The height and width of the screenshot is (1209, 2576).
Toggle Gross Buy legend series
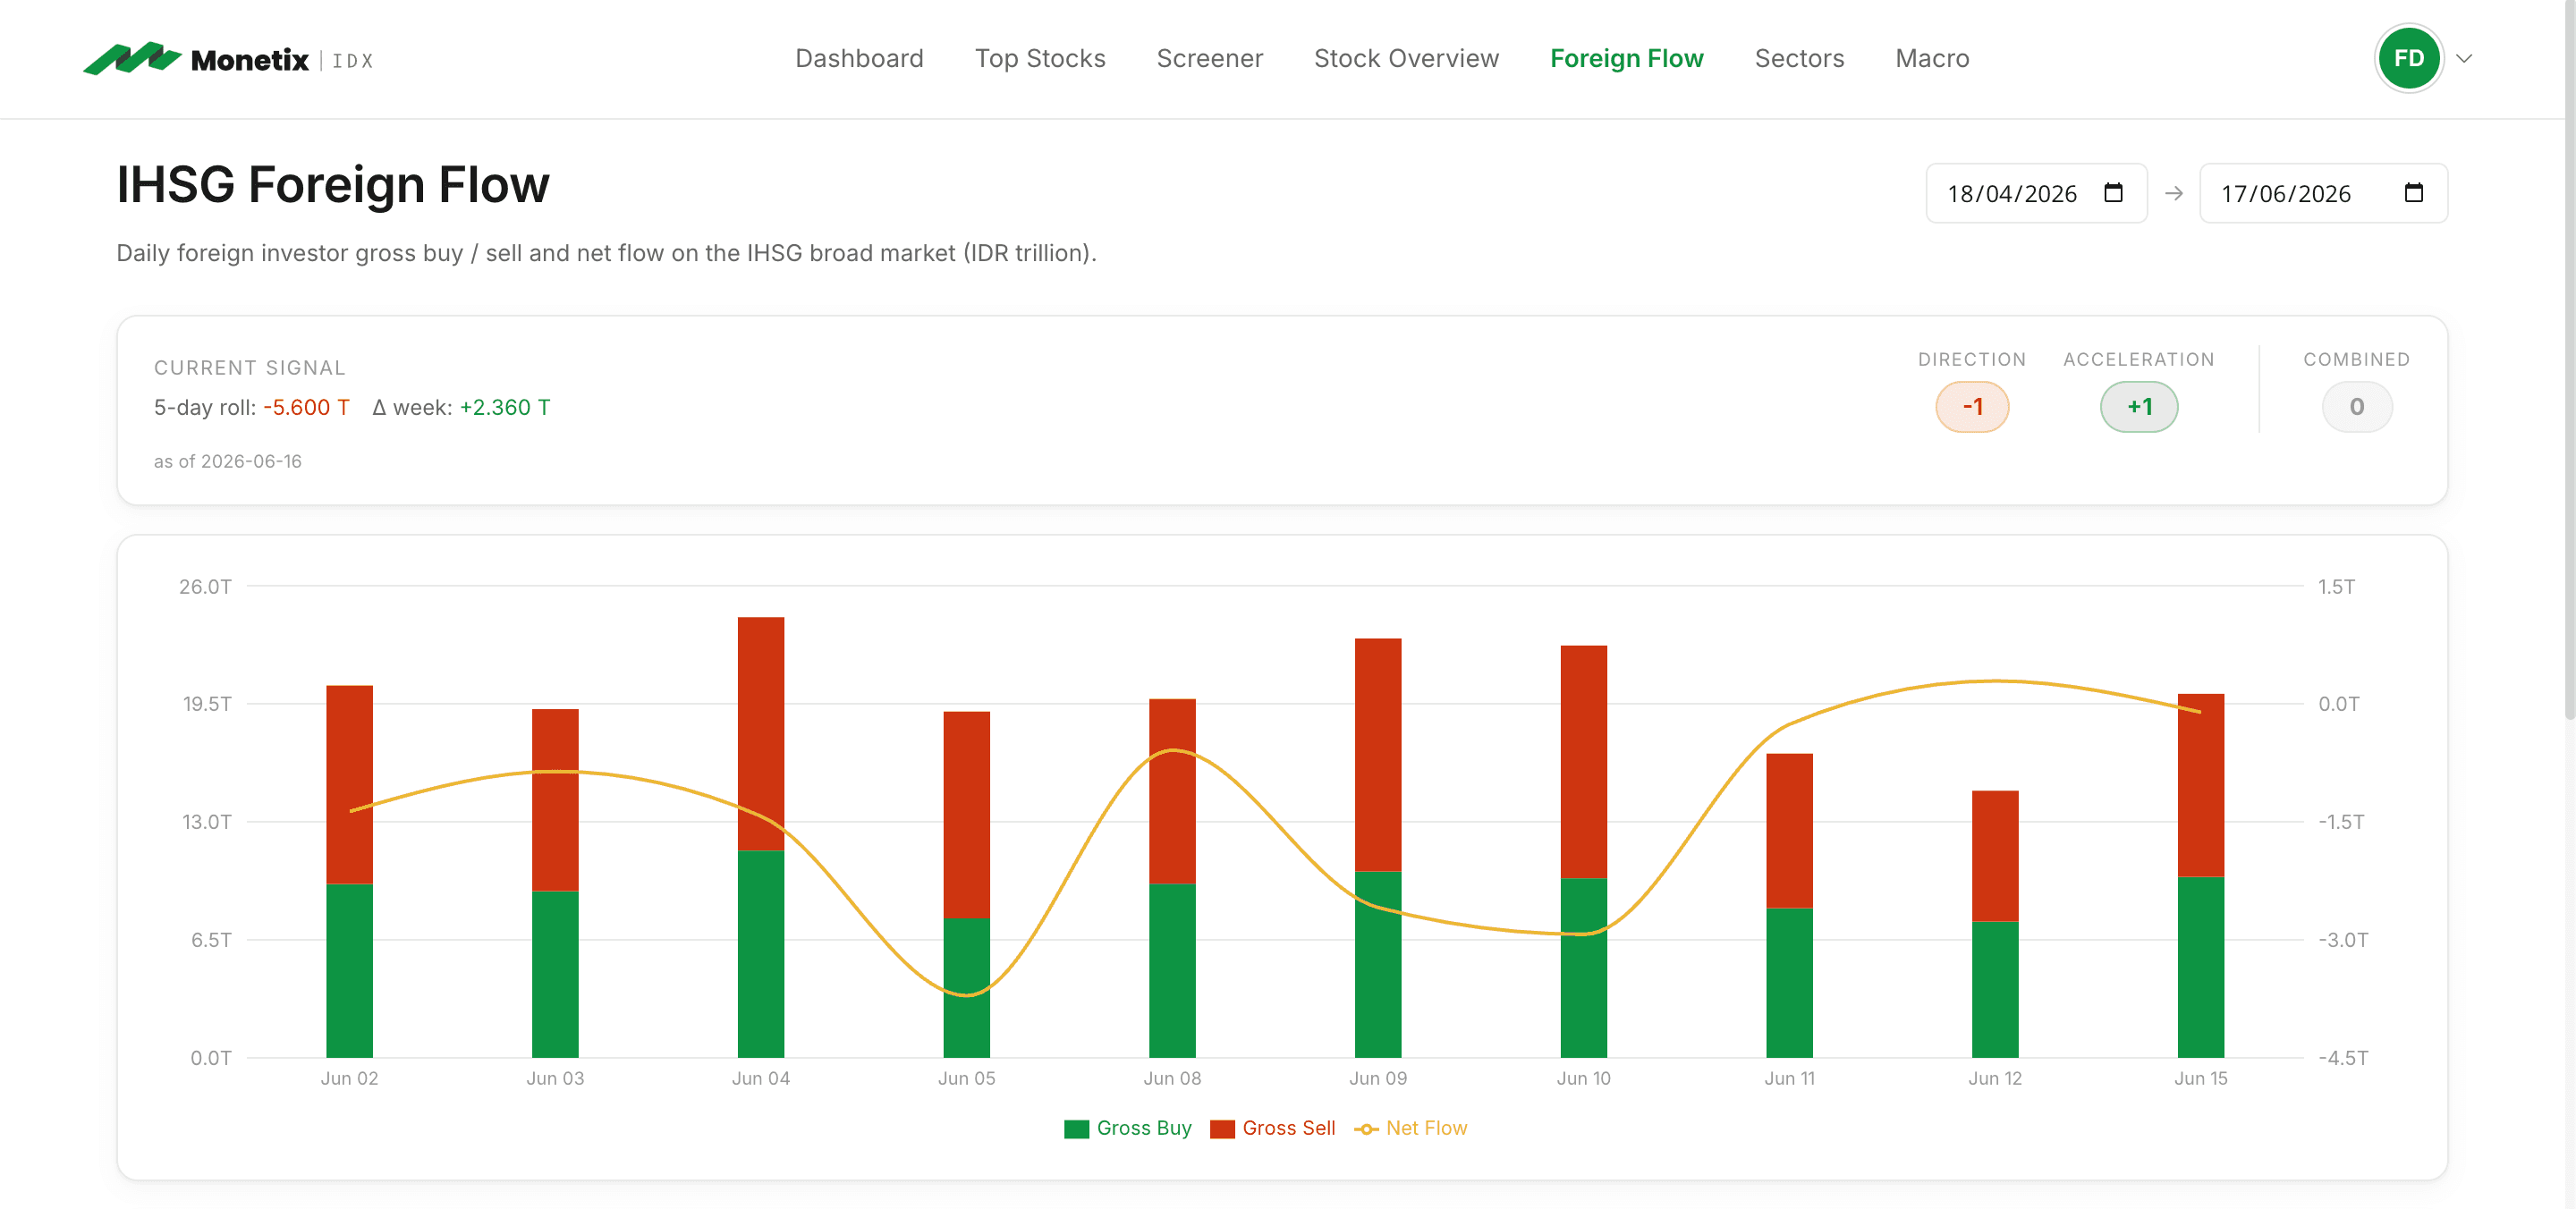[x=1127, y=1128]
